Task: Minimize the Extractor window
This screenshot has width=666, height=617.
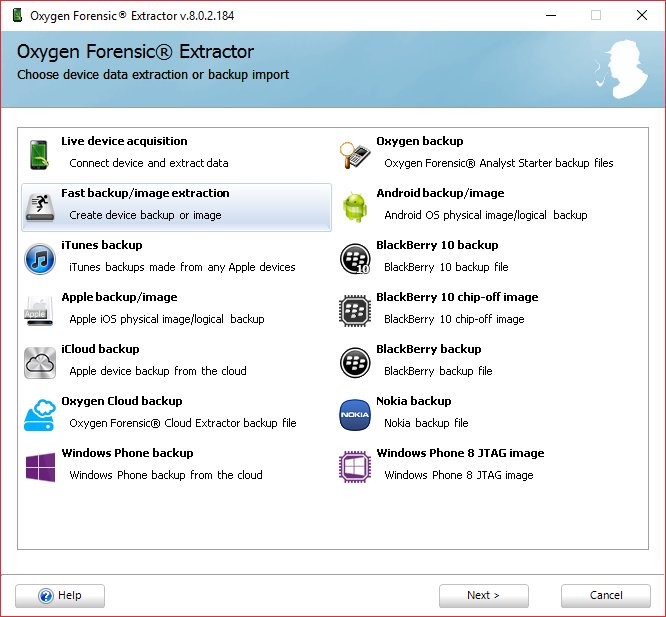Action: click(551, 16)
